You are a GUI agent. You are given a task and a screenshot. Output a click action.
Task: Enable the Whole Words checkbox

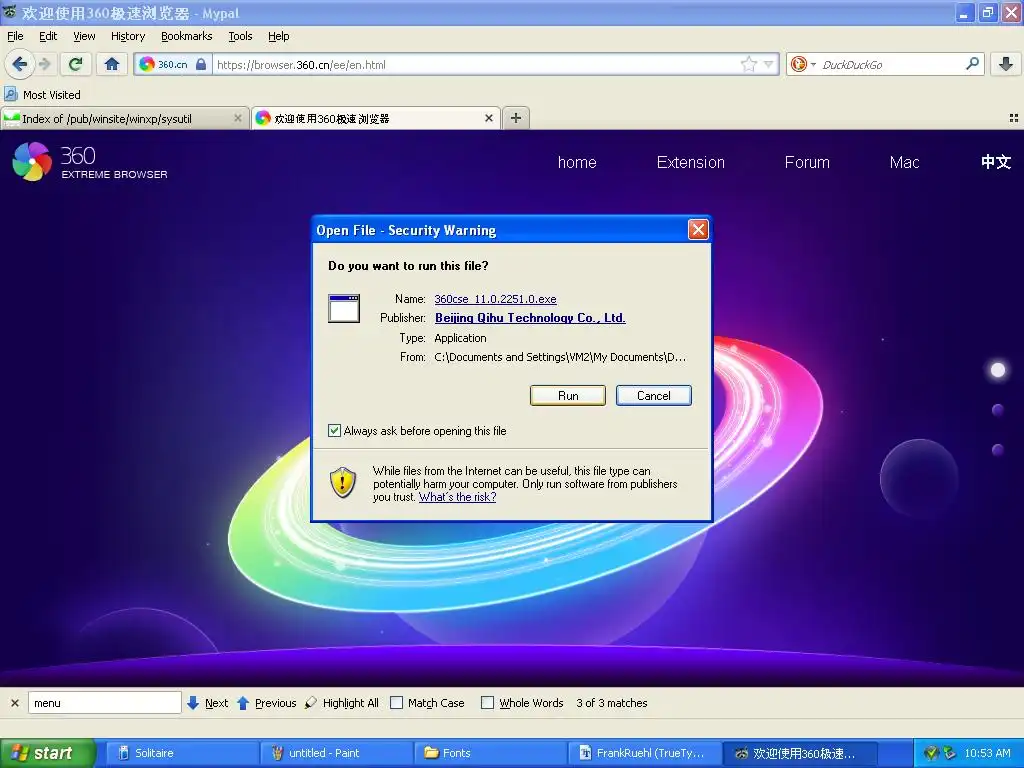click(x=487, y=703)
